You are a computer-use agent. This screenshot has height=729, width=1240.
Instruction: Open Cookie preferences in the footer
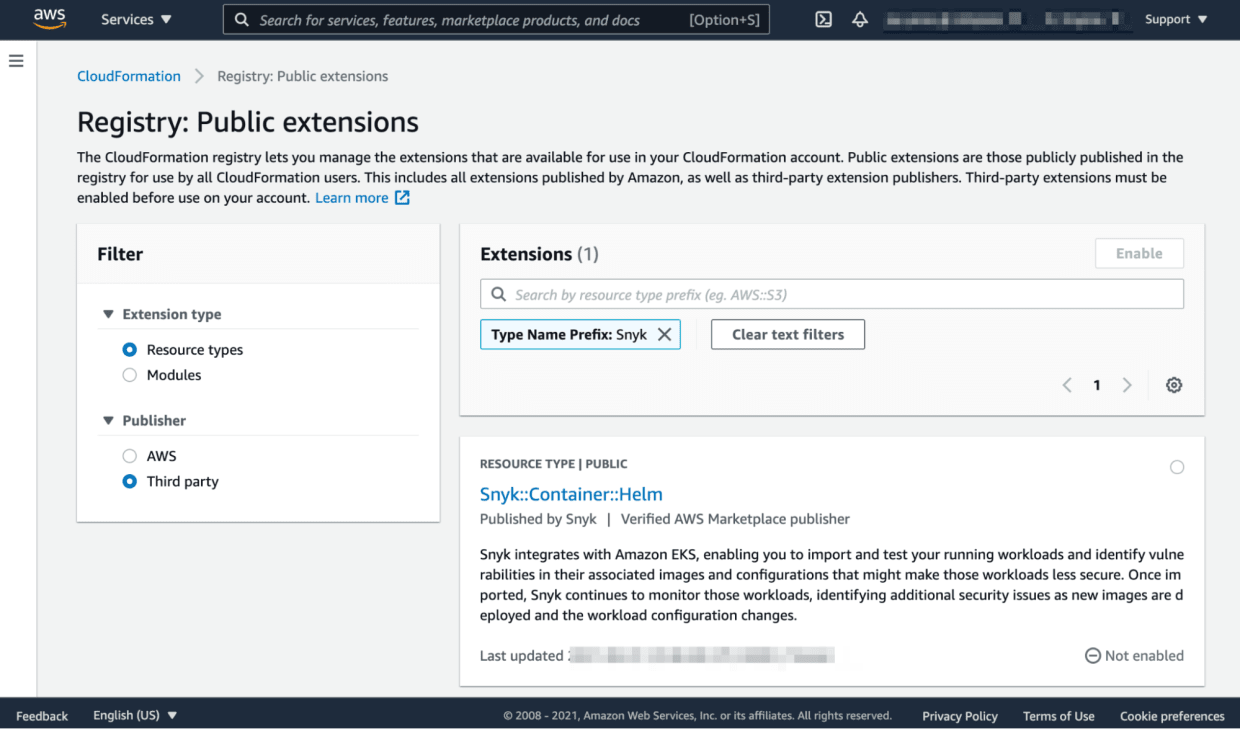[1172, 716]
